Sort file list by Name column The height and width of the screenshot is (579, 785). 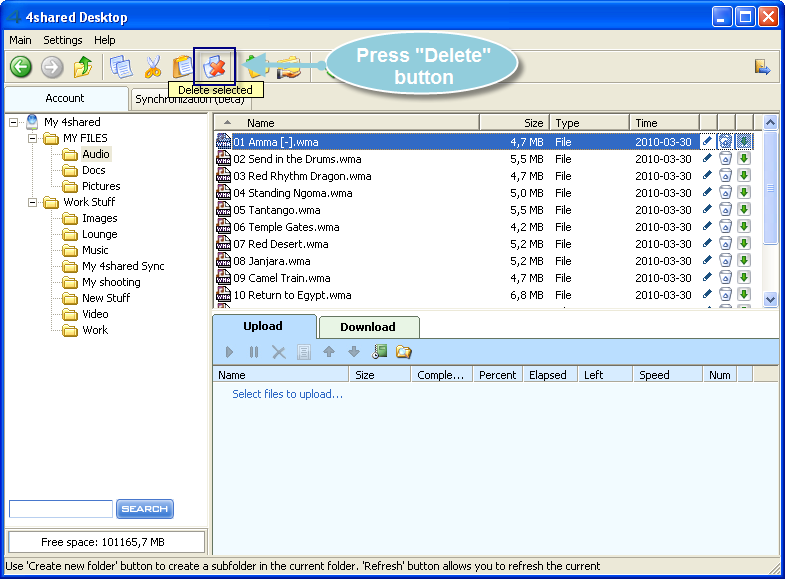pyautogui.click(x=346, y=123)
